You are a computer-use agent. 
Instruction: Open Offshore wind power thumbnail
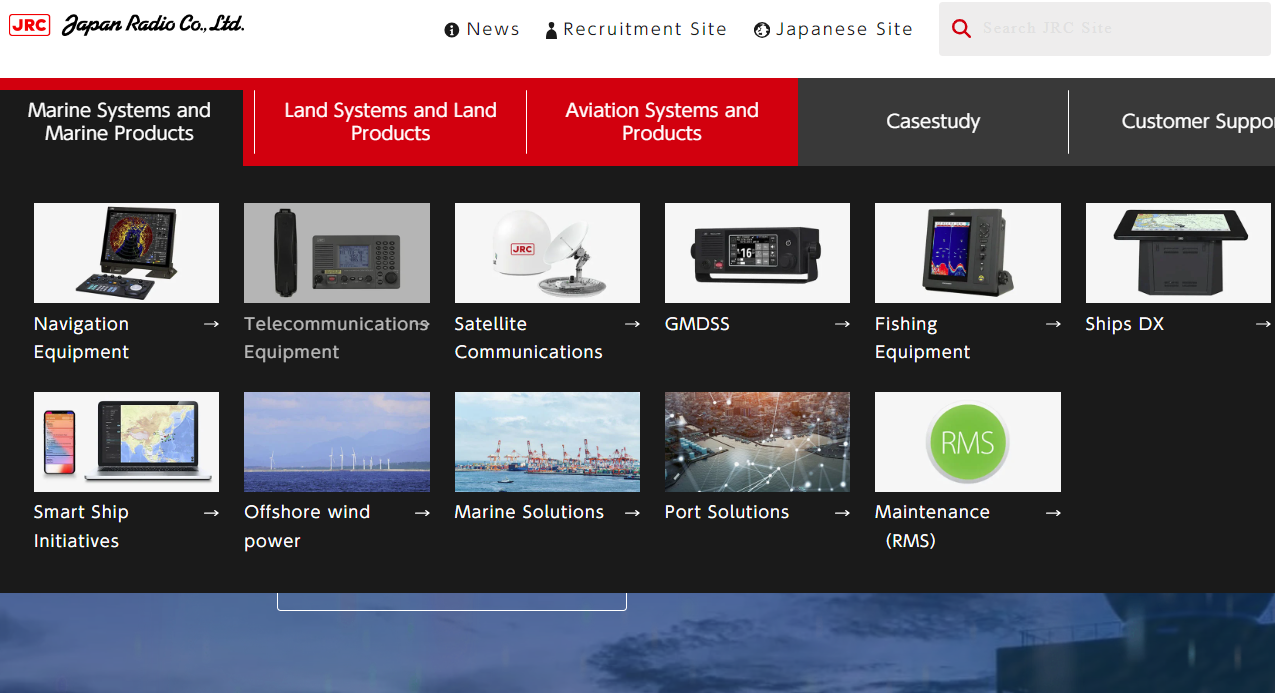[337, 442]
